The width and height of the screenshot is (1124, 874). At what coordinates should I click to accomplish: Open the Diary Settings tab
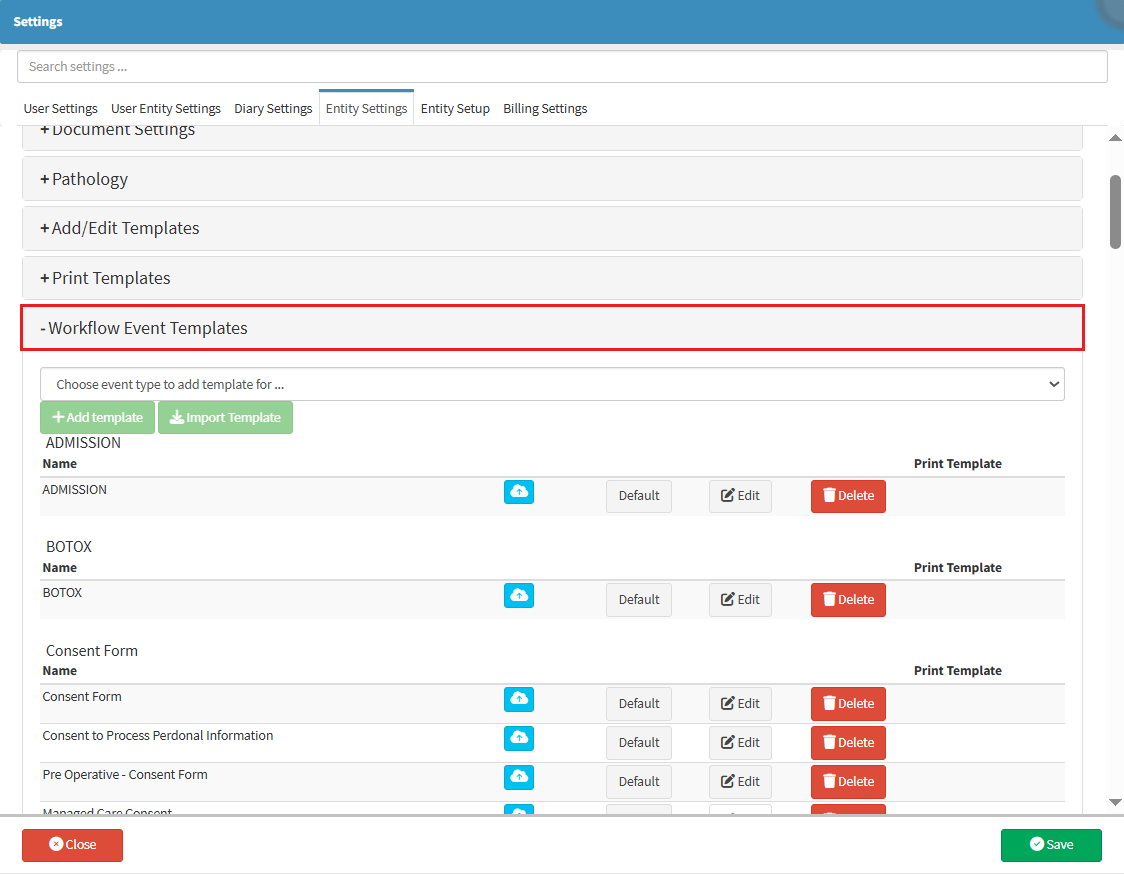point(273,109)
